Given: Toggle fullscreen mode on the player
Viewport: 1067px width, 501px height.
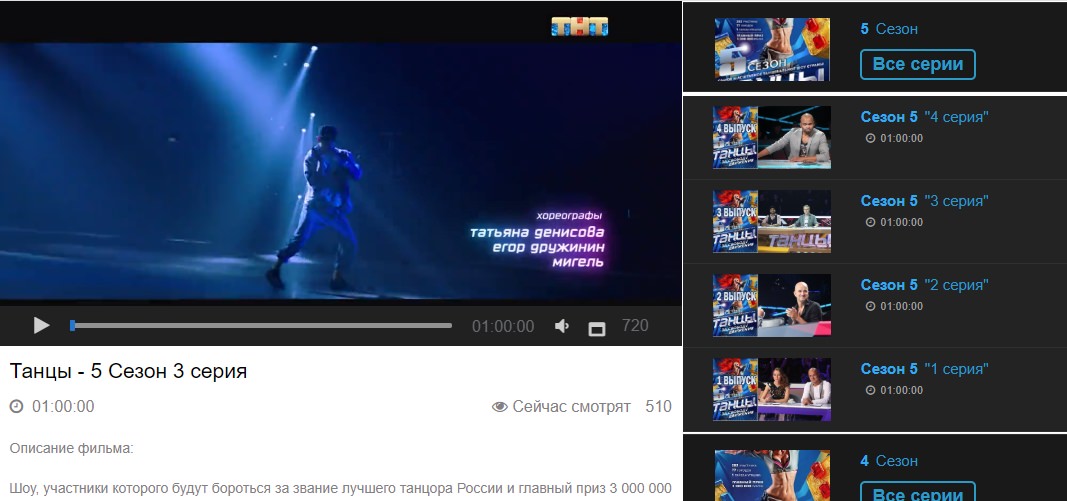Looking at the screenshot, I should [597, 329].
